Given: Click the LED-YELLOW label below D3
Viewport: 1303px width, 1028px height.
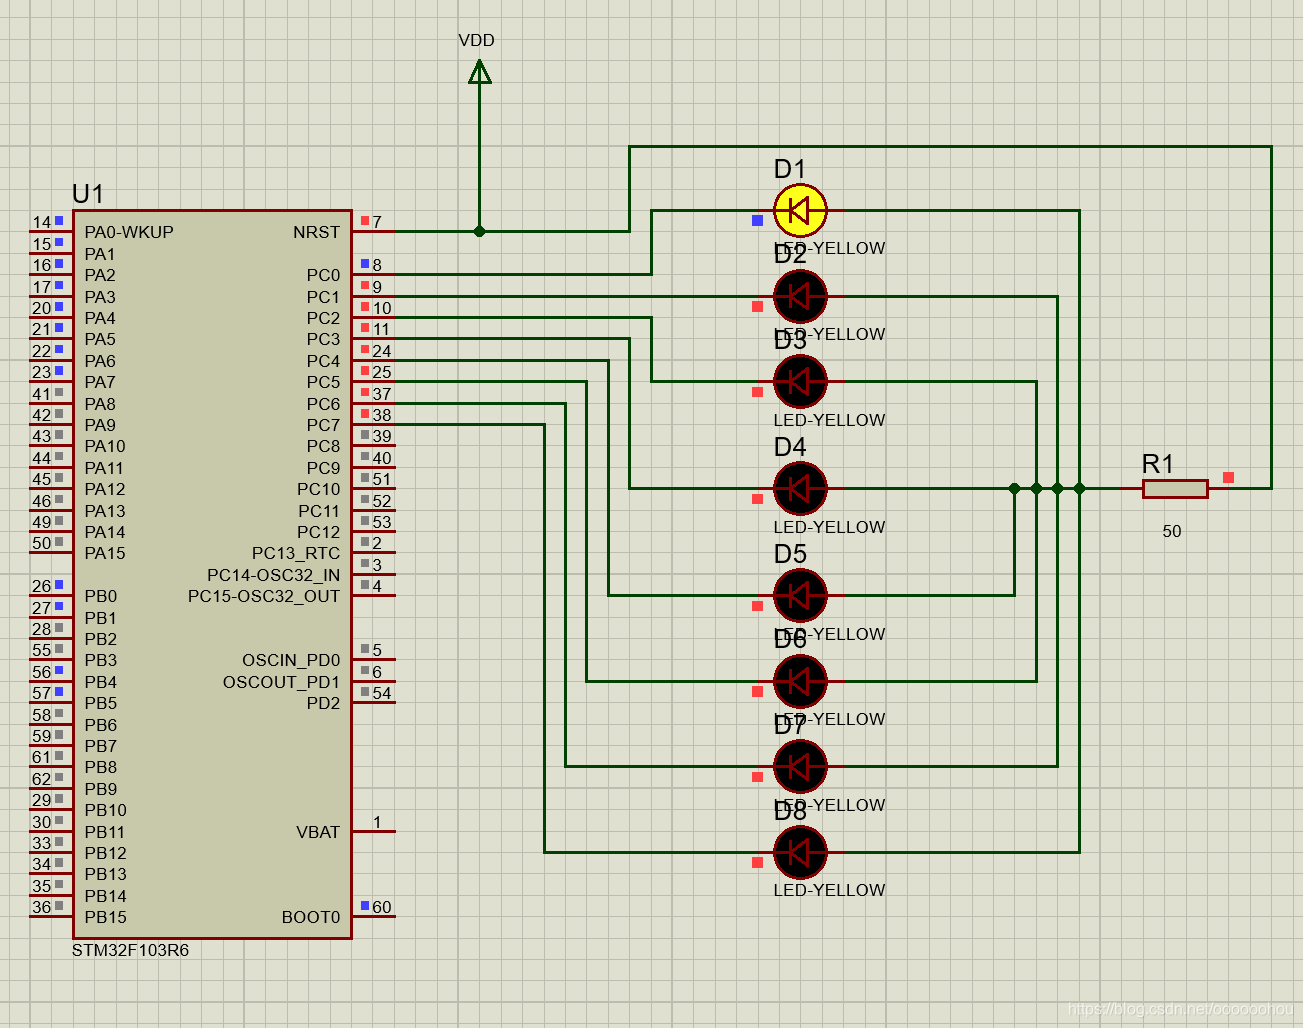Looking at the screenshot, I should tap(830, 420).
